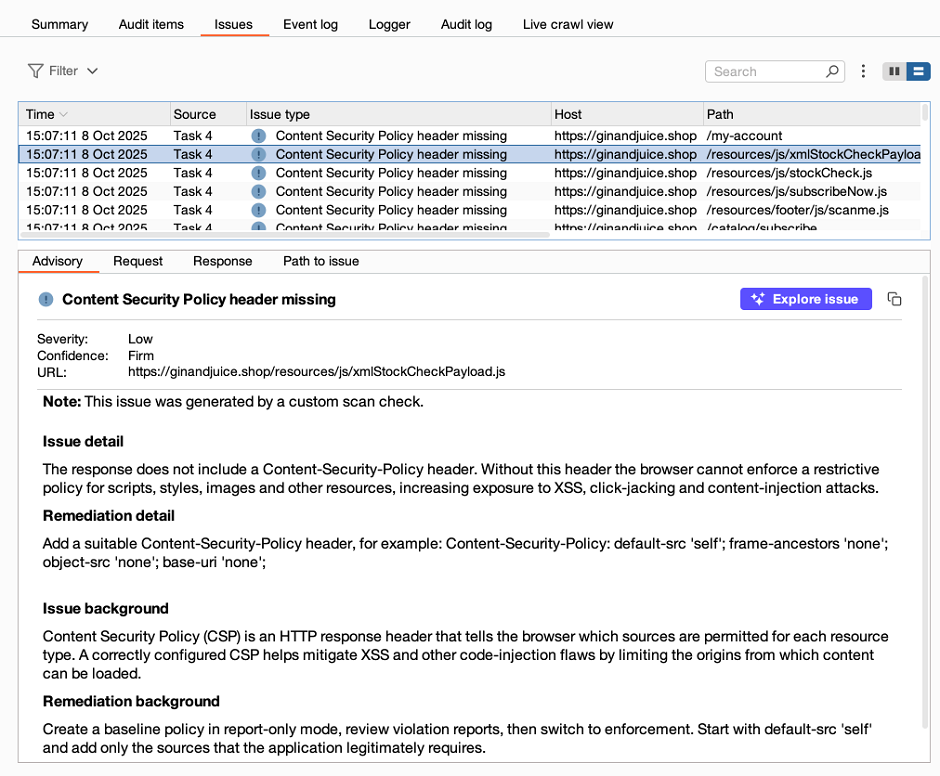This screenshot has height=776, width=940.
Task: Click the info icon beside advisory title
Action: [x=46, y=299]
